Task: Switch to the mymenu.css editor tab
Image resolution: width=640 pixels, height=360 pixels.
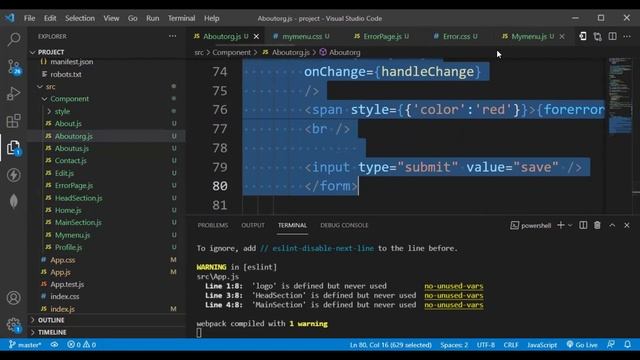Action: (302, 36)
